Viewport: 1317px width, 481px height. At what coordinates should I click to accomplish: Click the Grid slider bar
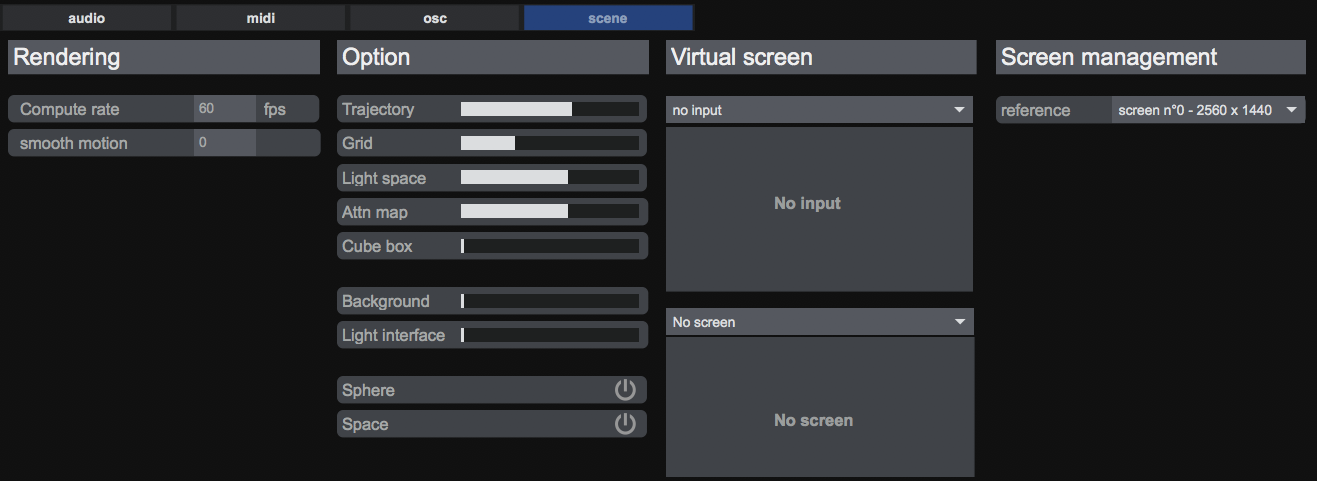549,144
